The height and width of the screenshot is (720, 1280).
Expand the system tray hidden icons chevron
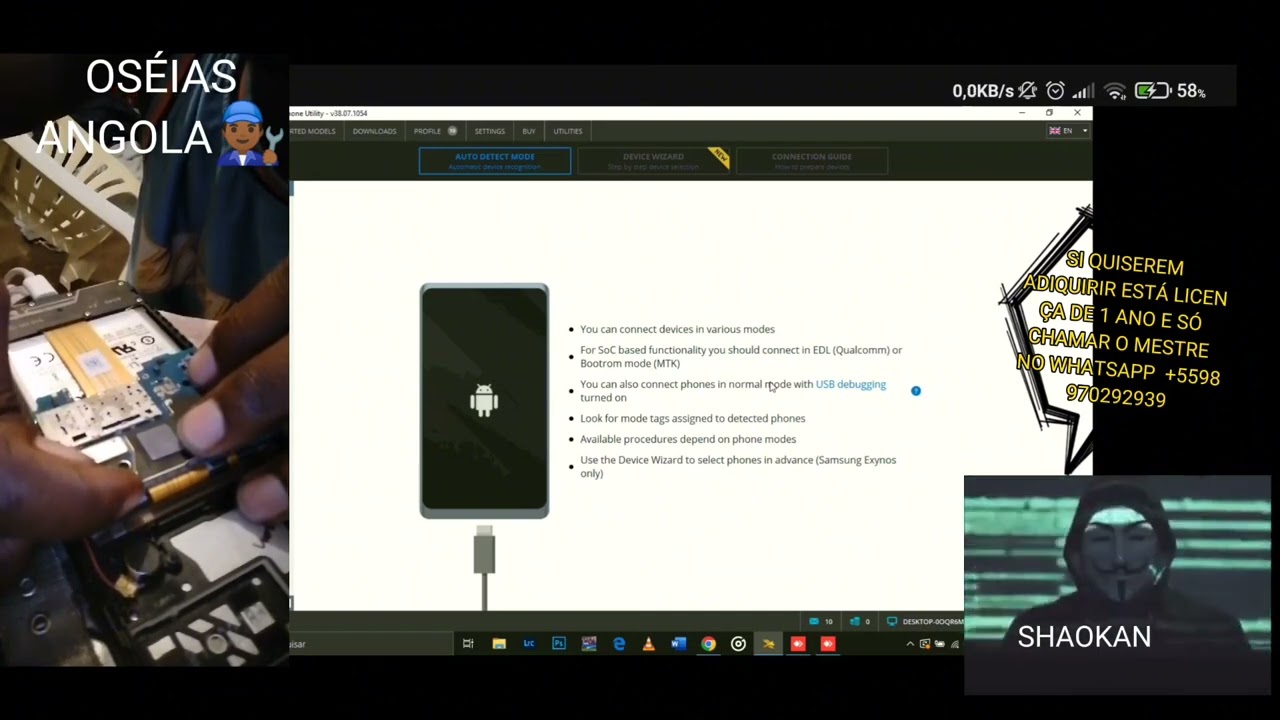910,644
